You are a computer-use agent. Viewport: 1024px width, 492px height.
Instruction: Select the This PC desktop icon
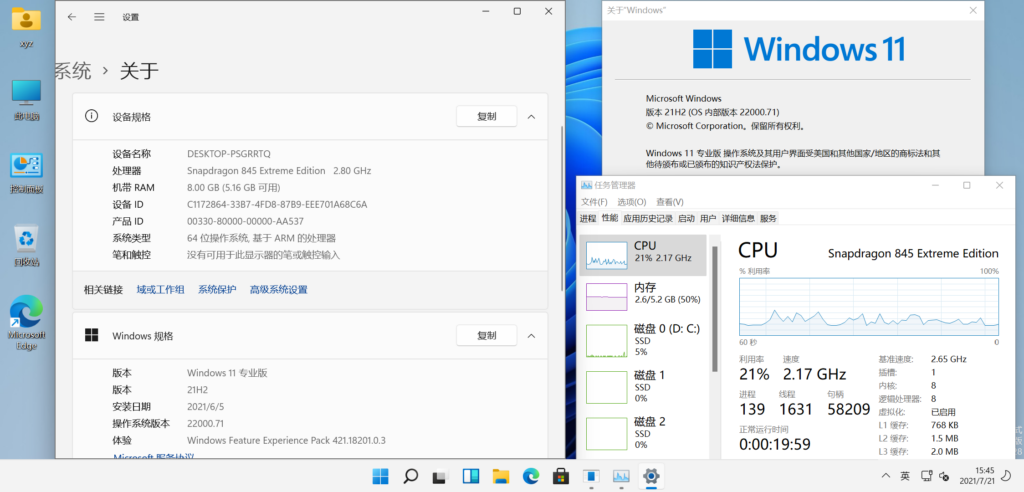pos(26,100)
